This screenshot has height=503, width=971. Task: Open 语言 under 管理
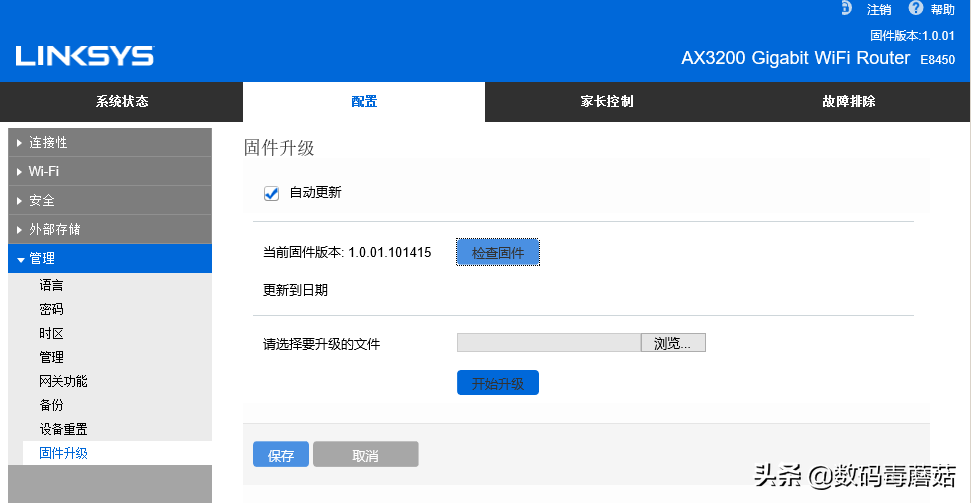pyautogui.click(x=51, y=286)
